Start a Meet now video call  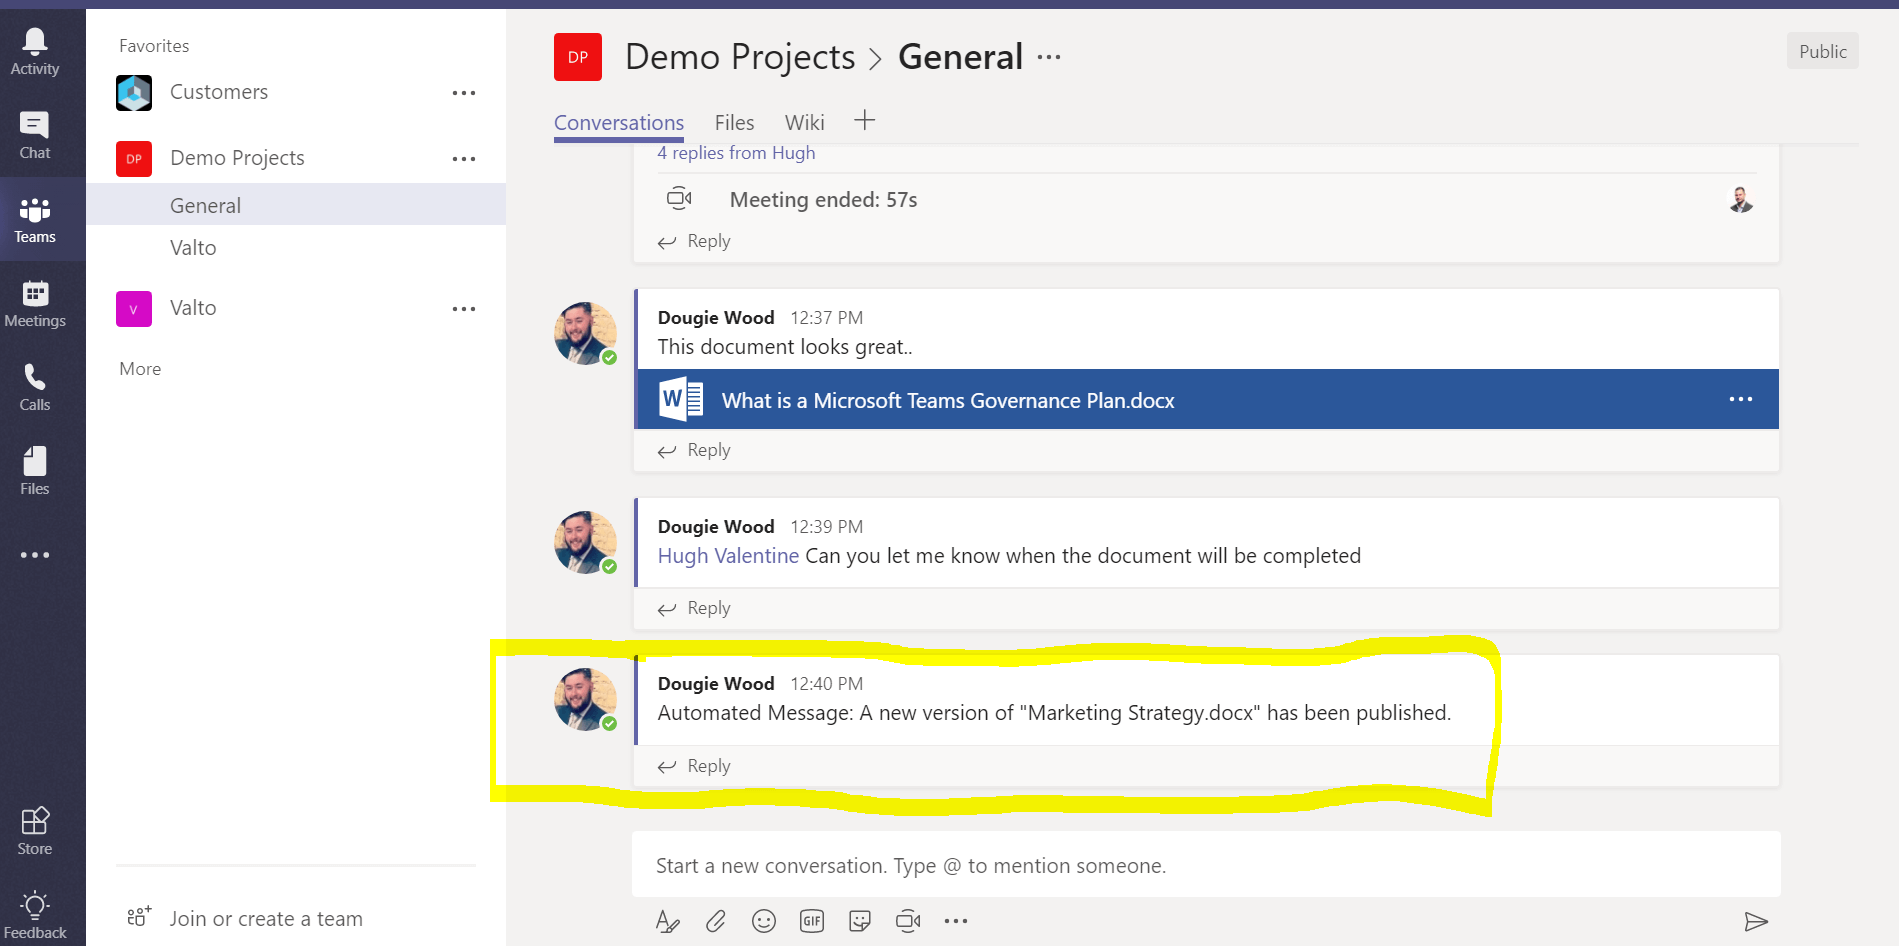(908, 921)
